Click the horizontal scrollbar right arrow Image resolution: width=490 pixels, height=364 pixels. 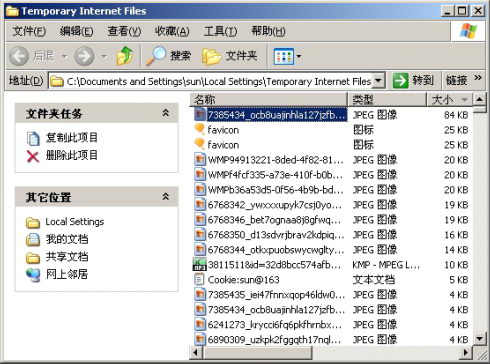(x=466, y=352)
